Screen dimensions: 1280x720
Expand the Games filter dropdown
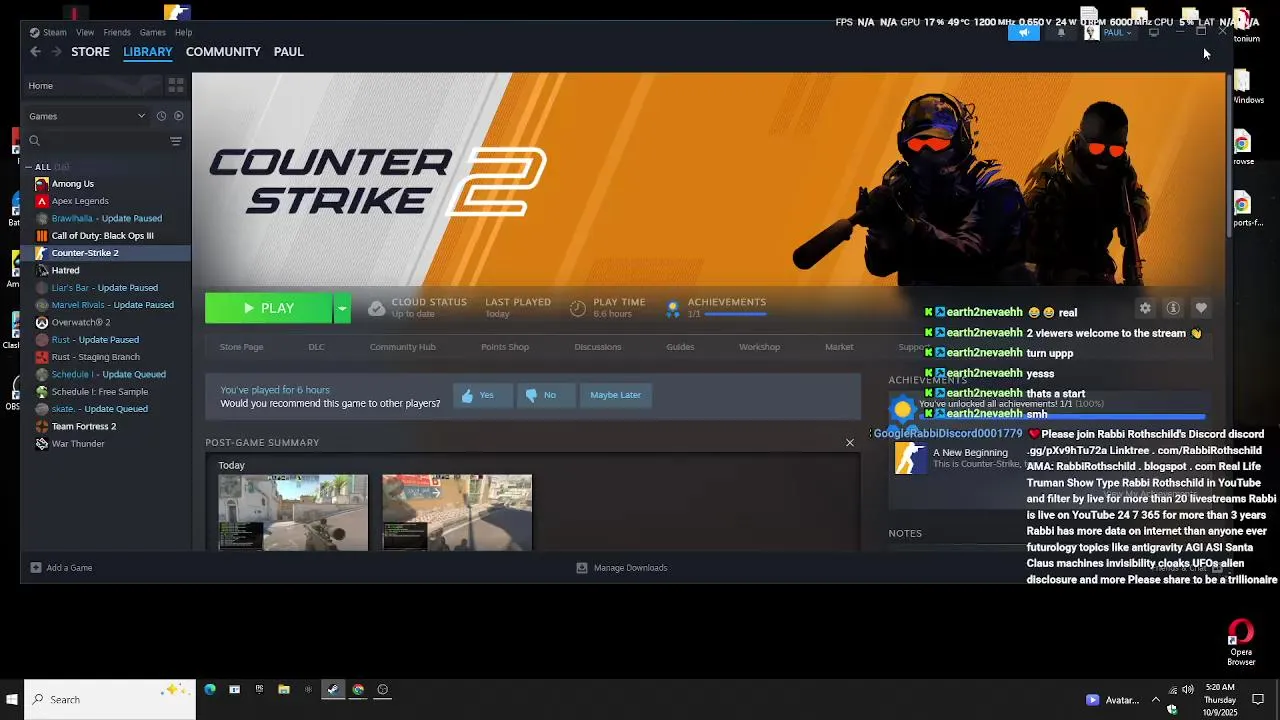(x=86, y=116)
